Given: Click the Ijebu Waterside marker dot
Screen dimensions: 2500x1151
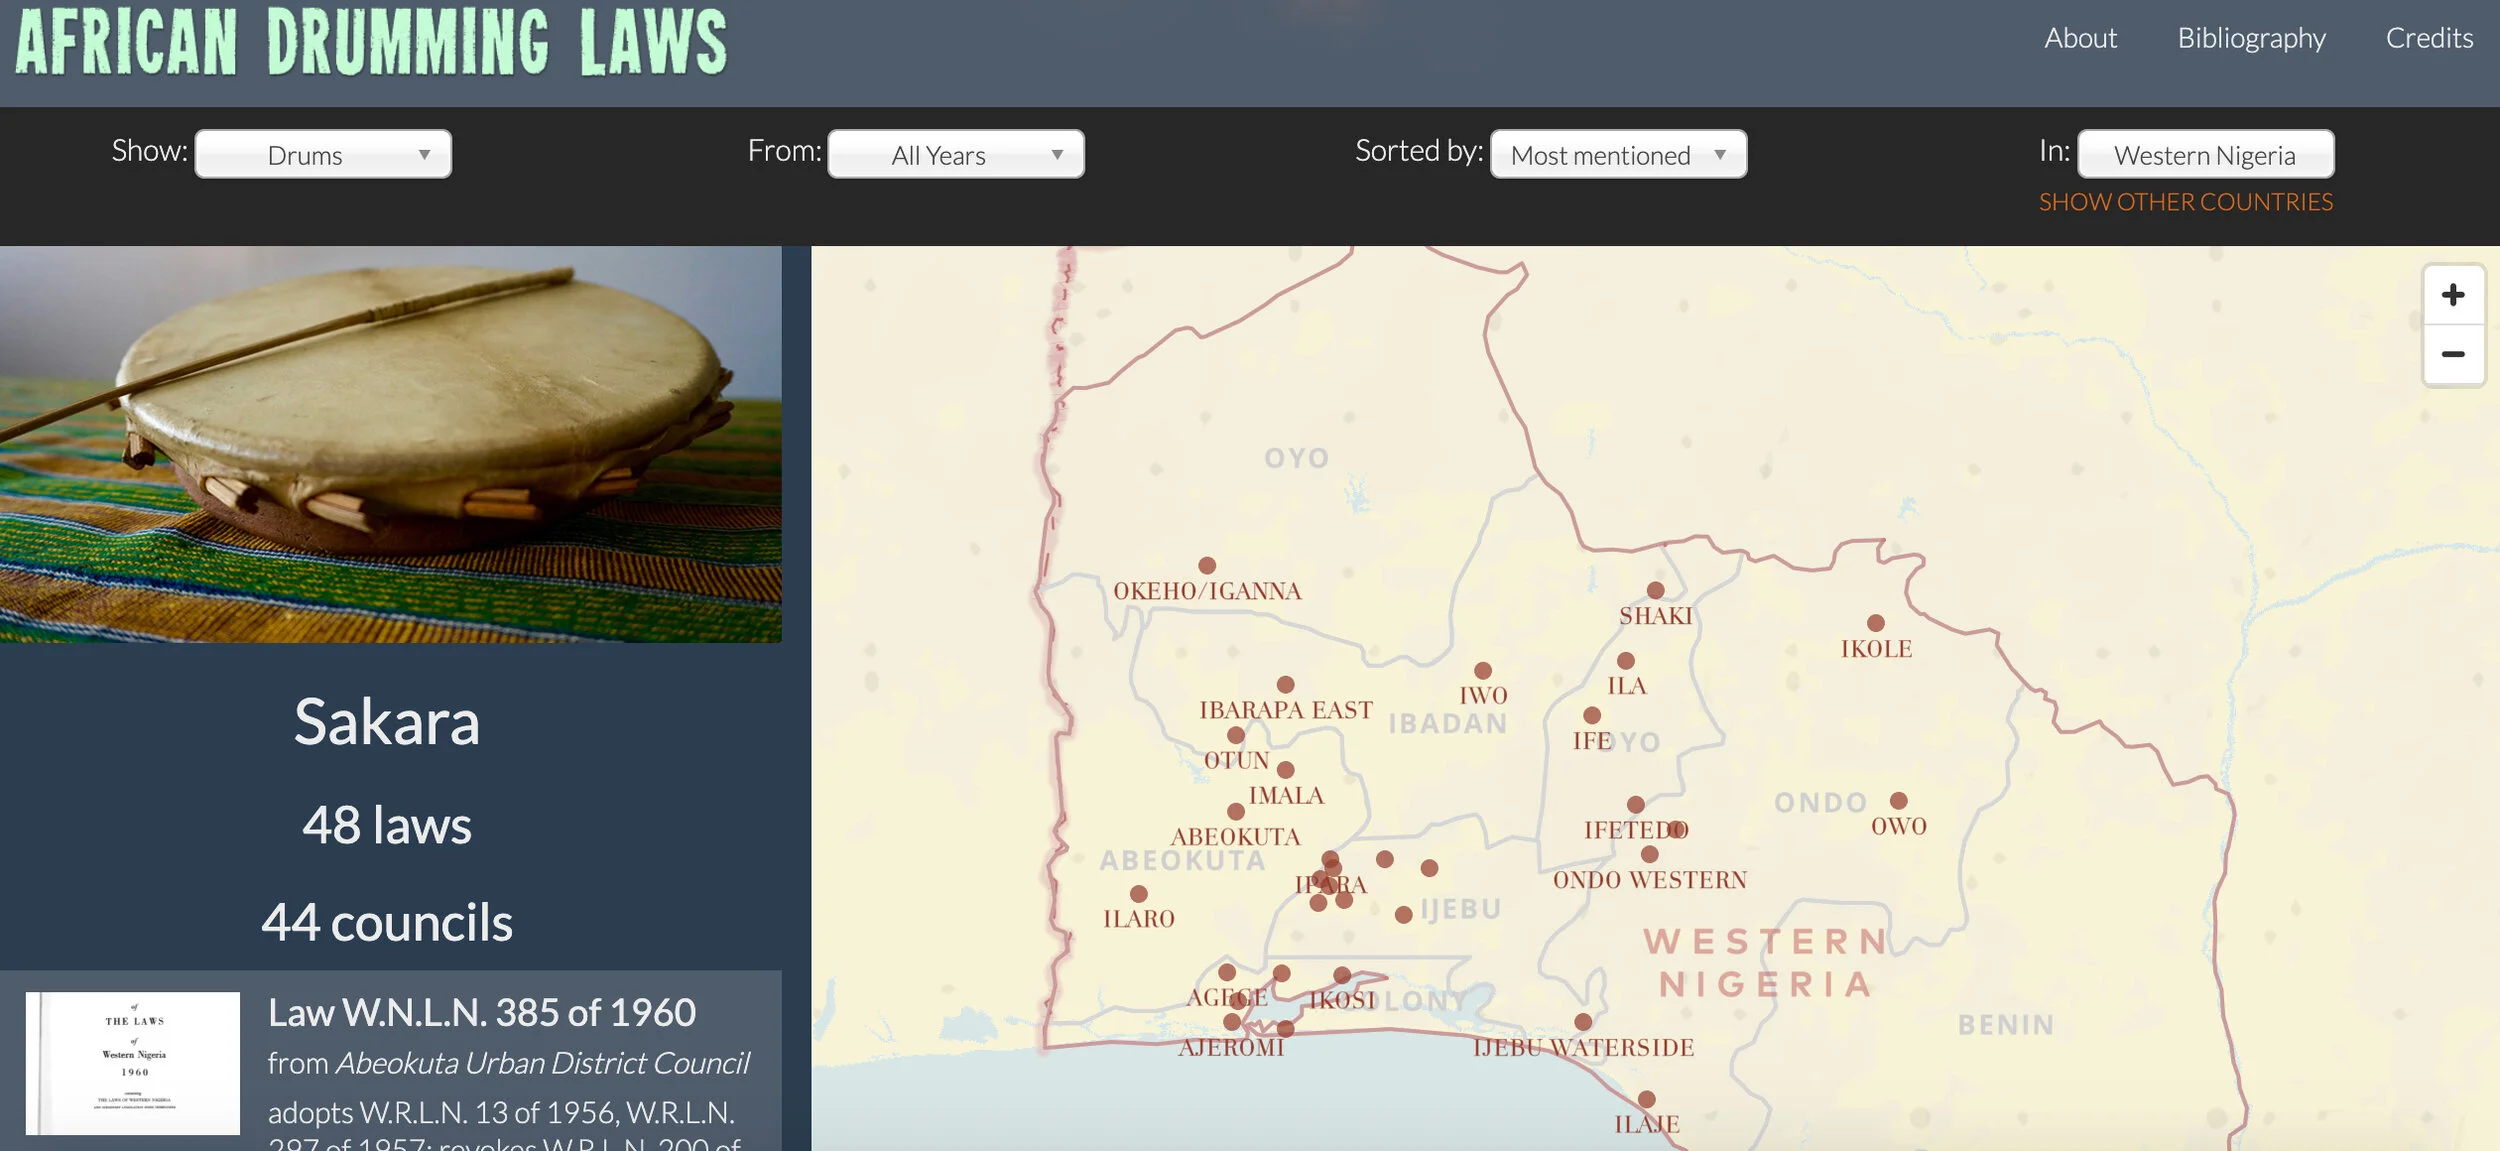Looking at the screenshot, I should pos(1583,1021).
